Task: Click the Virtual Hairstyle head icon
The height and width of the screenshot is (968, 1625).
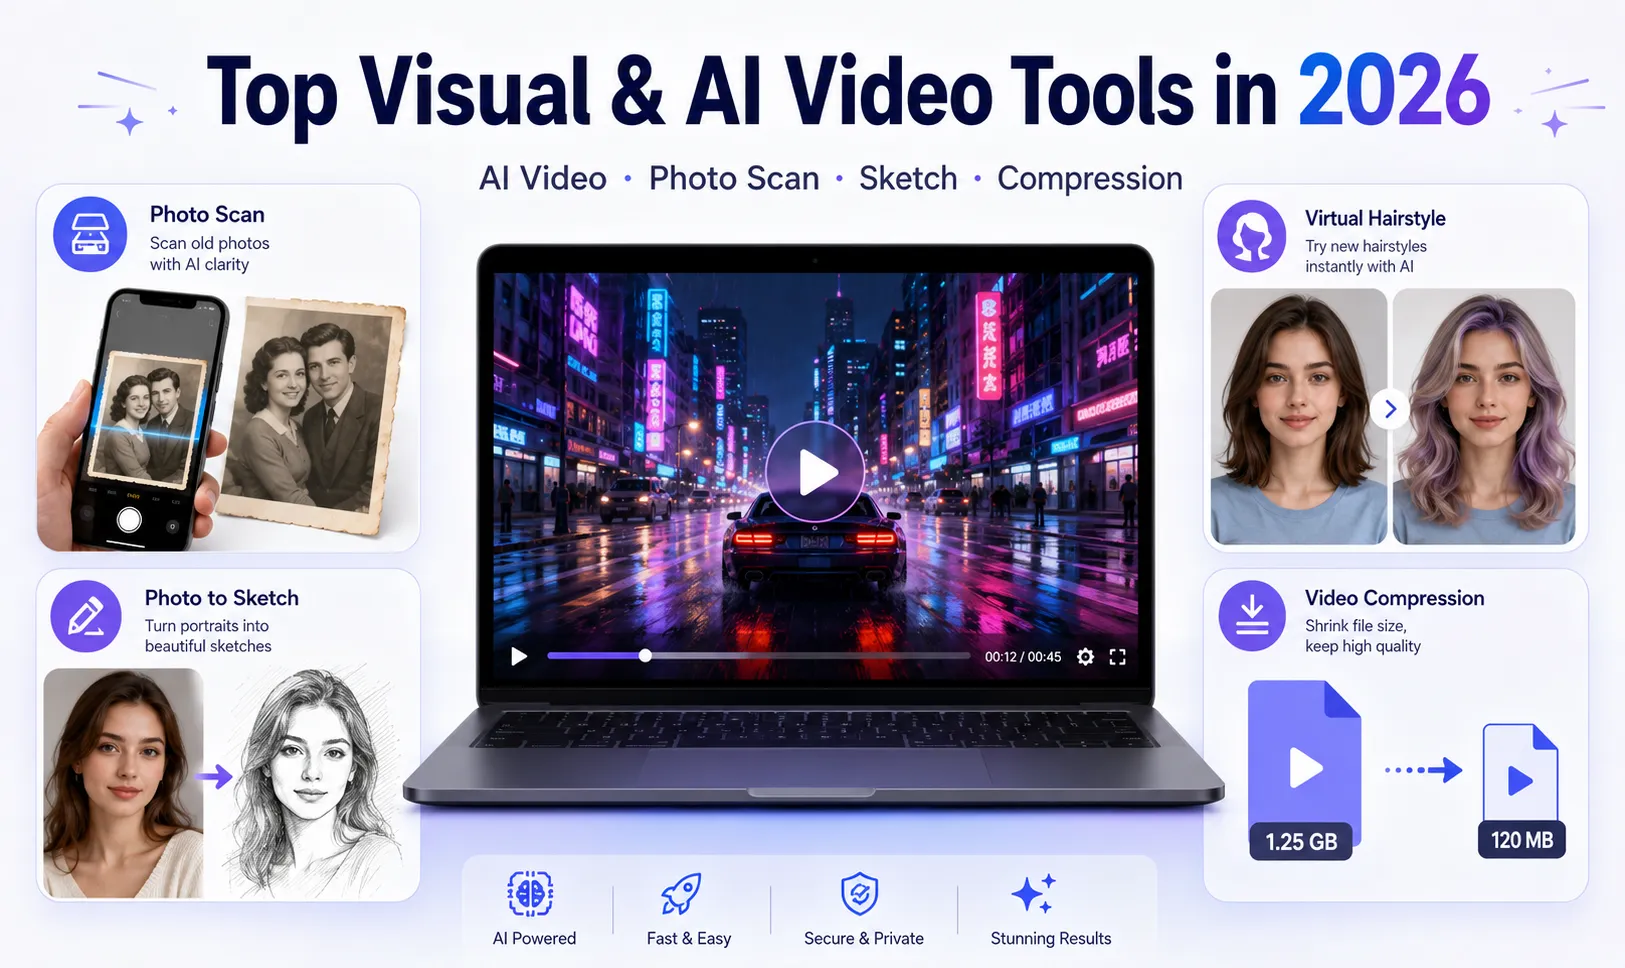Action: (1251, 237)
